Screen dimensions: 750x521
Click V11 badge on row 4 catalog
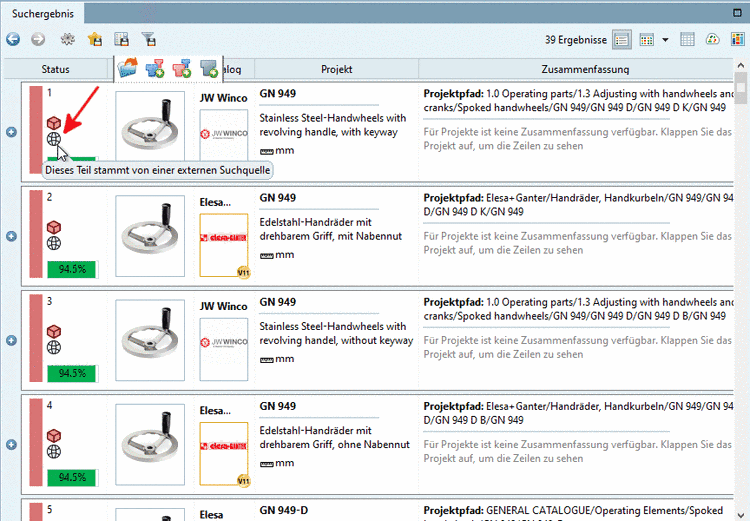243,481
